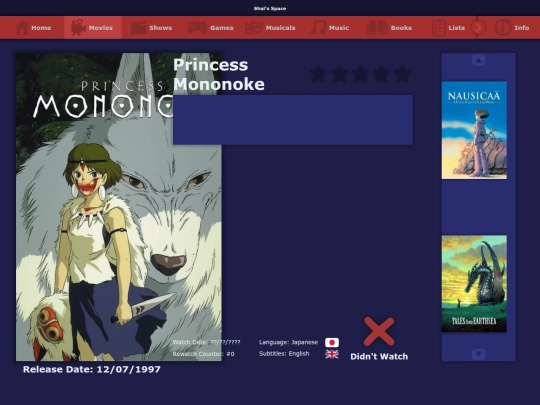The height and width of the screenshot is (405, 540).
Task: Rate five stars with fifth star
Action: click(x=402, y=74)
